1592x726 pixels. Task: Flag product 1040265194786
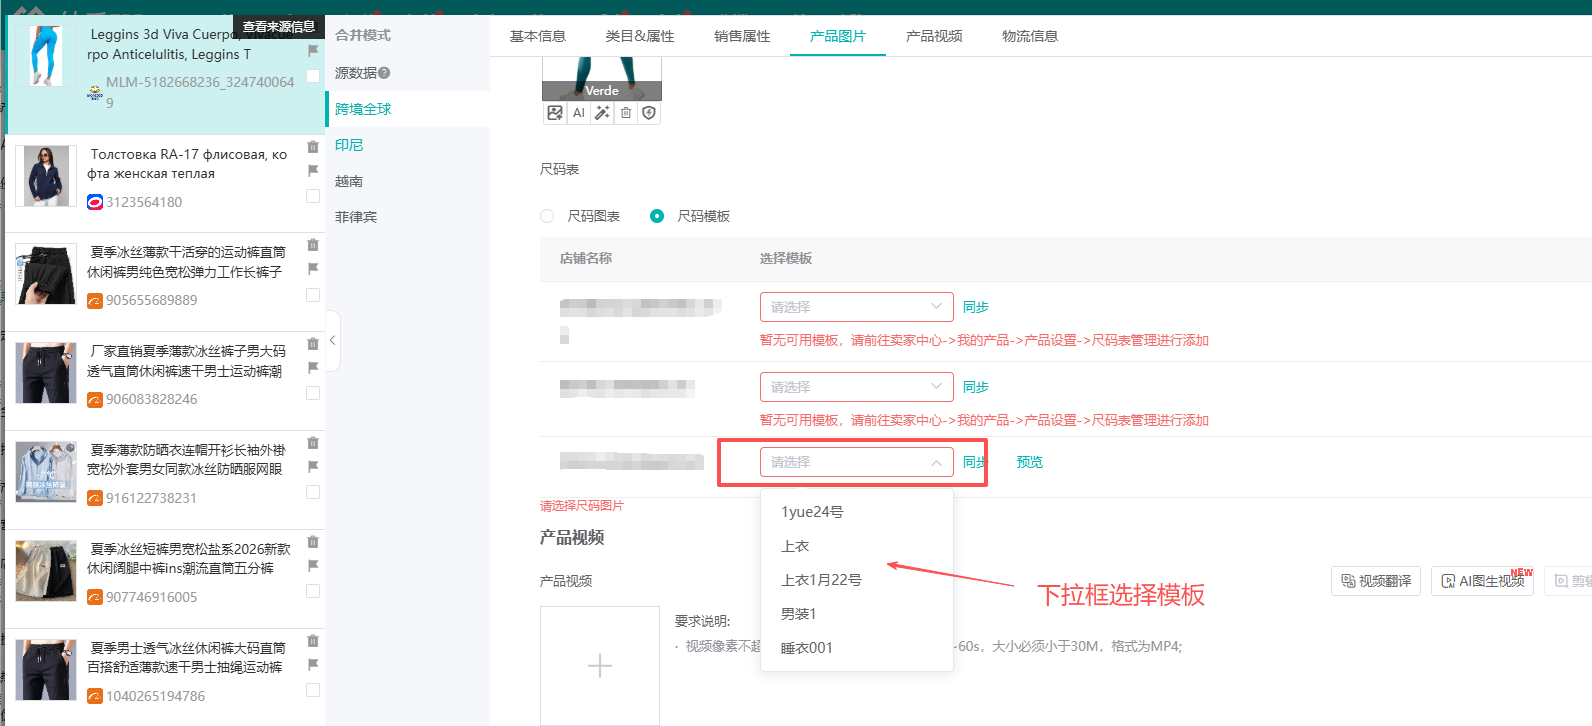point(313,664)
